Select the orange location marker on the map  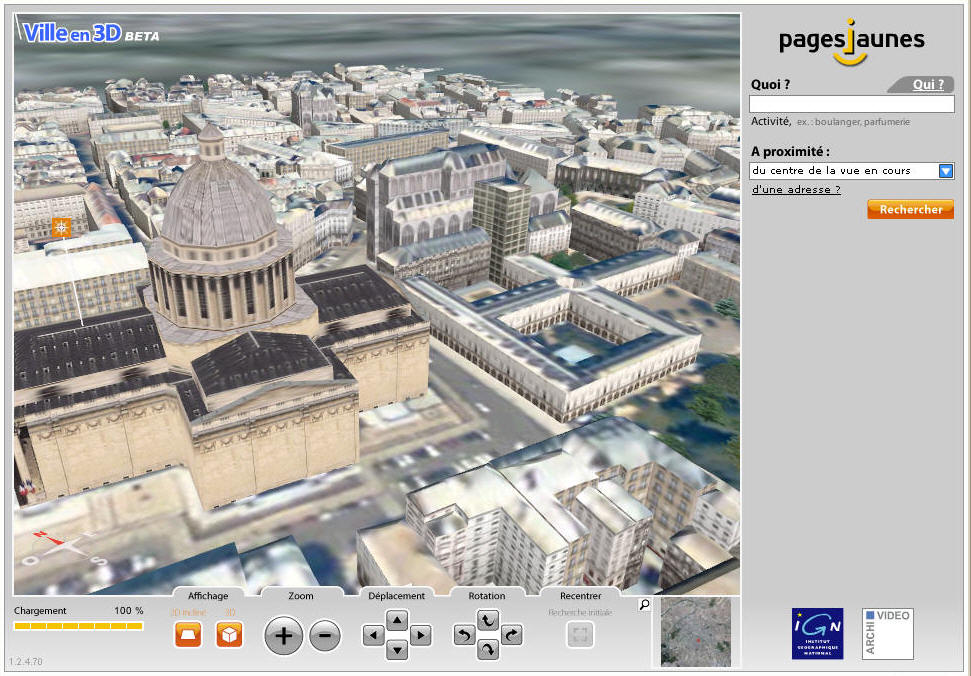click(x=61, y=228)
